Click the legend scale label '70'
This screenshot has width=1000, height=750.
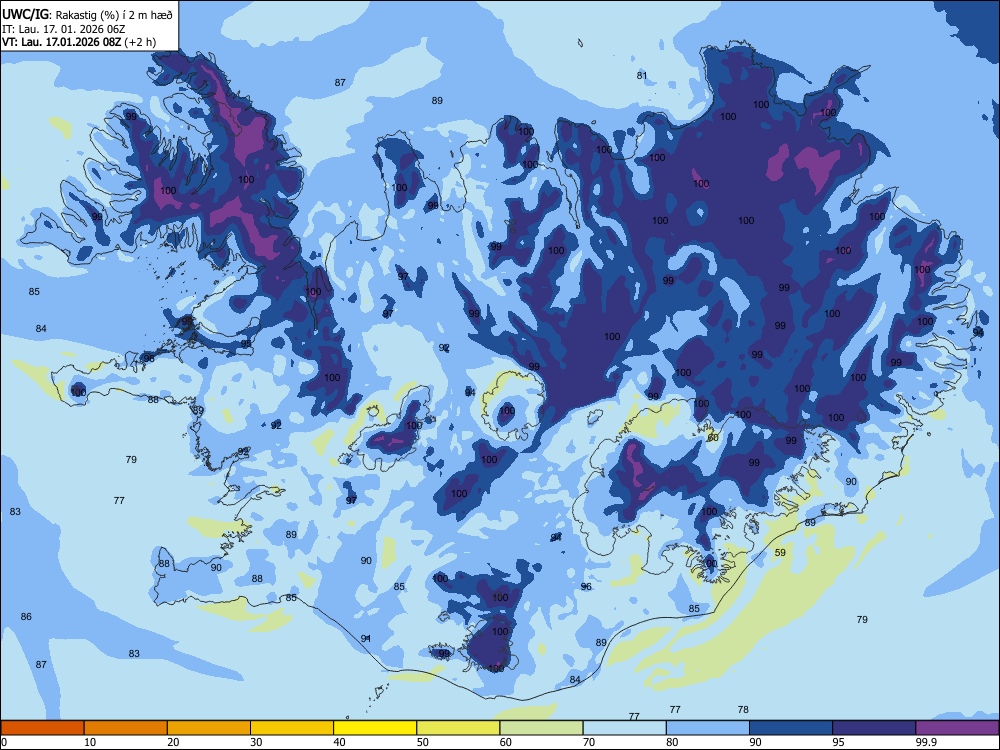589,742
